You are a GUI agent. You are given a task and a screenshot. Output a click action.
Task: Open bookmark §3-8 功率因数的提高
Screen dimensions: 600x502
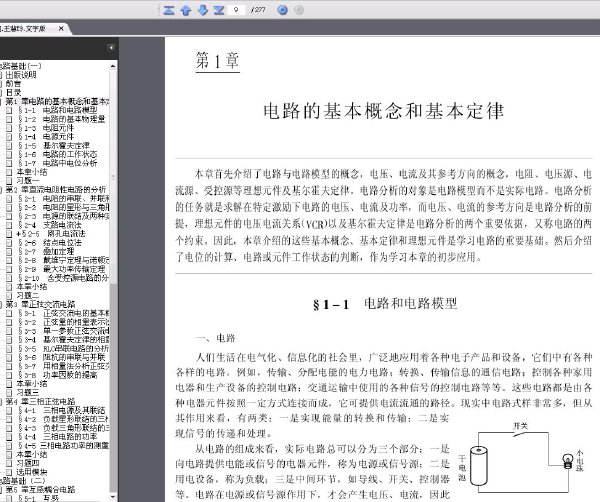coord(57,375)
